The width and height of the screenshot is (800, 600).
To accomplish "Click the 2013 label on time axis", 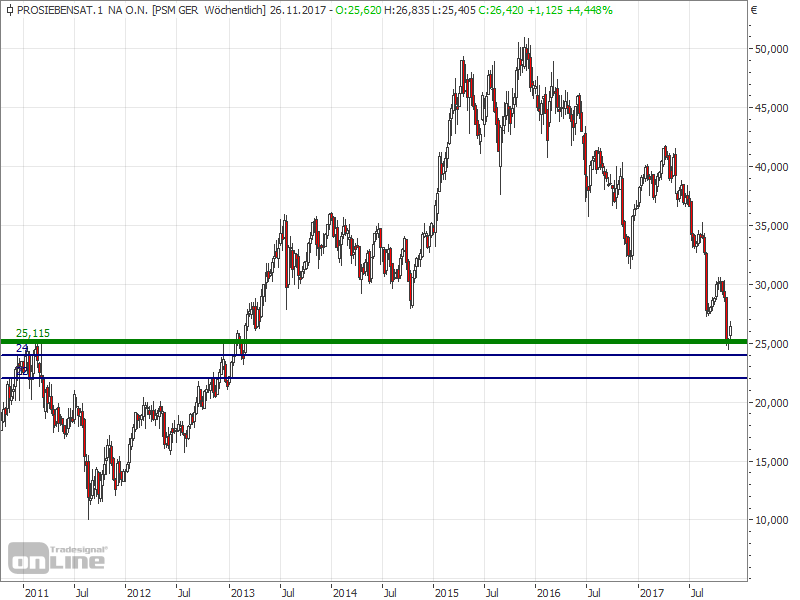I will coord(242,593).
